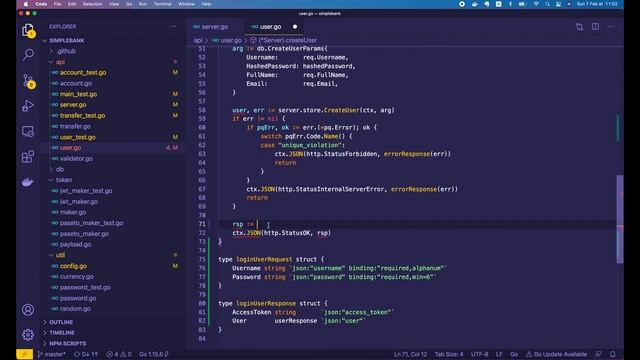640x360 pixels.
Task: Click Tab Size: 4 in status bar
Action: click(449, 354)
